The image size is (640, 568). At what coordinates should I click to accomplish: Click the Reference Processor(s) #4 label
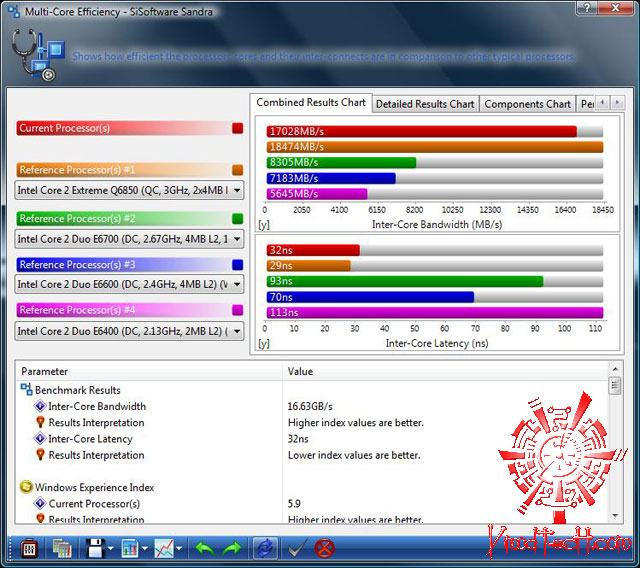77,310
